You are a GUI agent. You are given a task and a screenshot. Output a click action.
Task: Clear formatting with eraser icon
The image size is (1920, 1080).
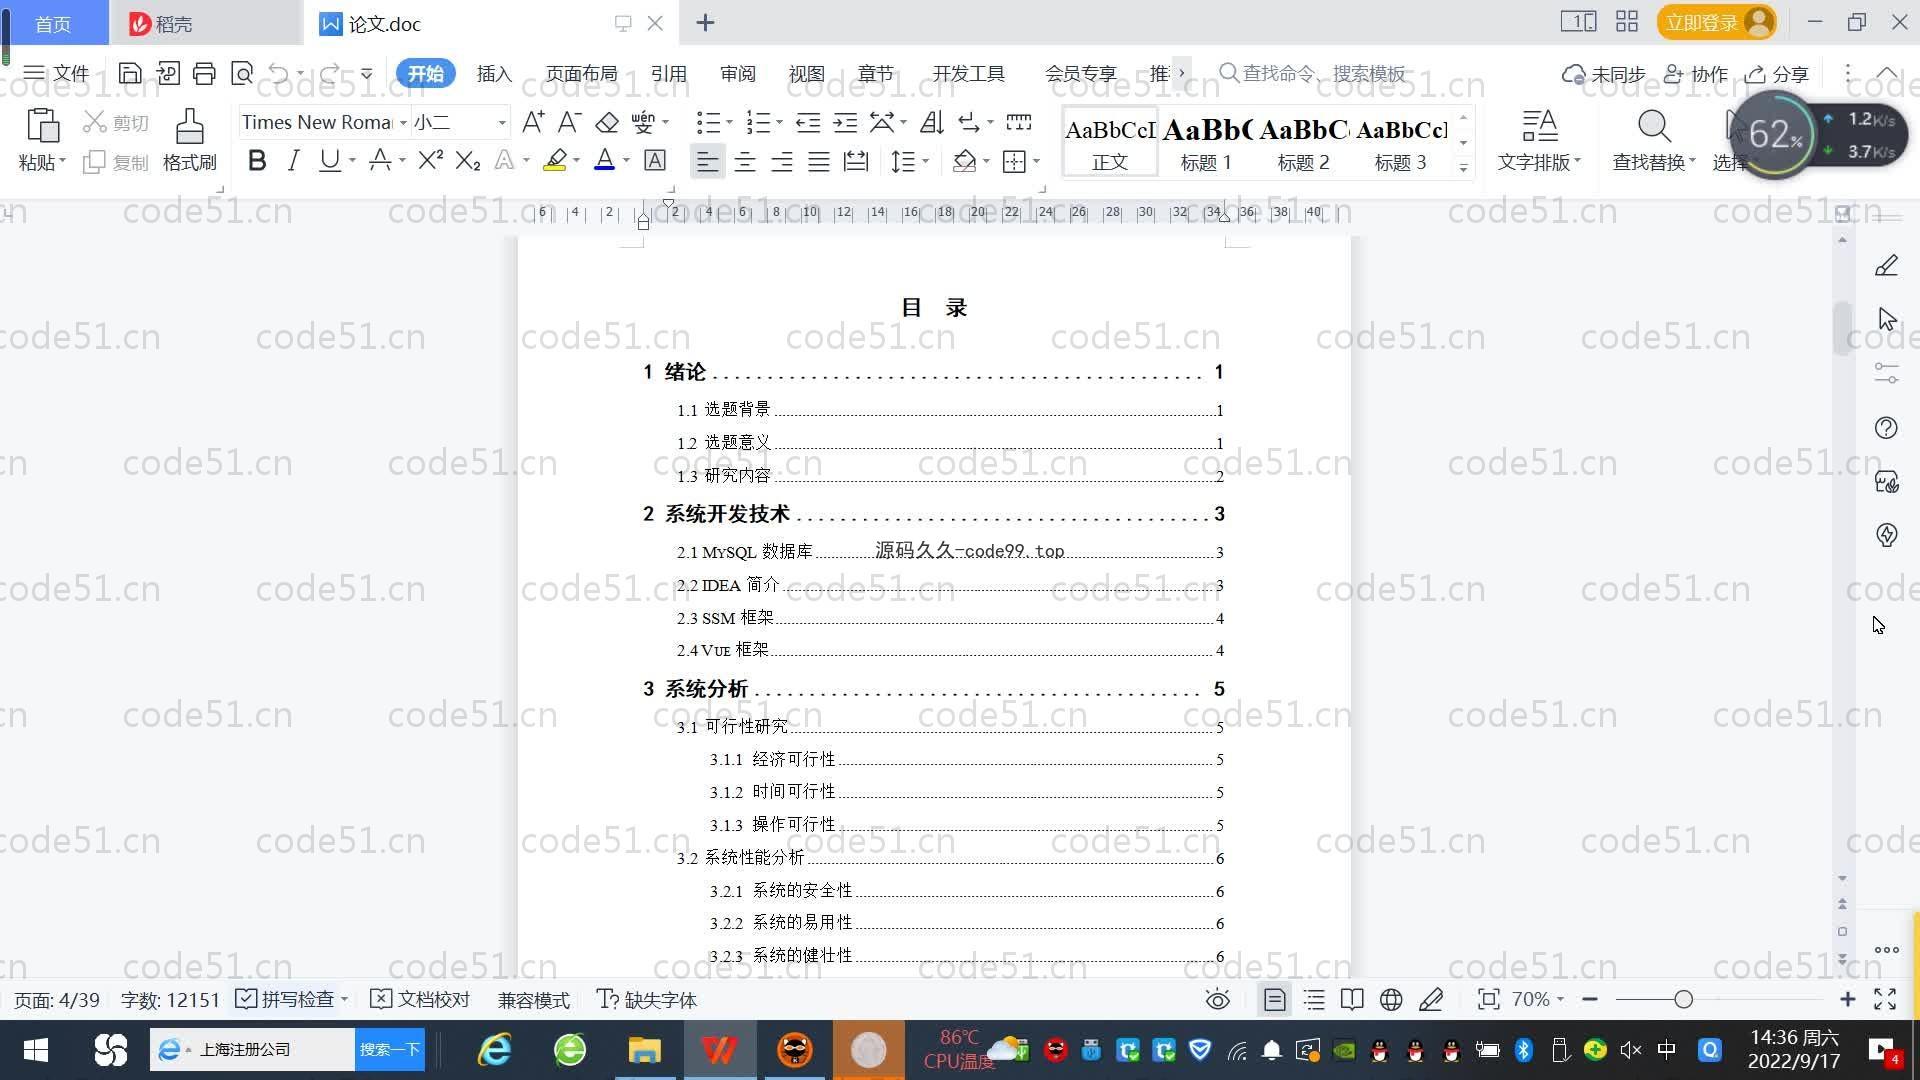[x=607, y=122]
